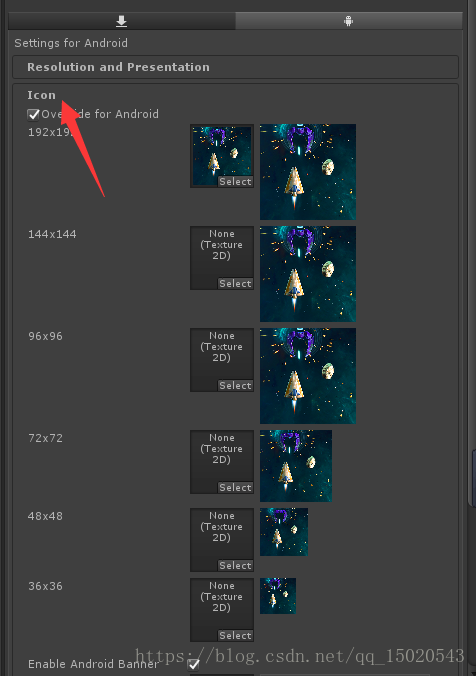The height and width of the screenshot is (676, 476).
Task: Click the 192x192 icon preview image
Action: point(308,172)
